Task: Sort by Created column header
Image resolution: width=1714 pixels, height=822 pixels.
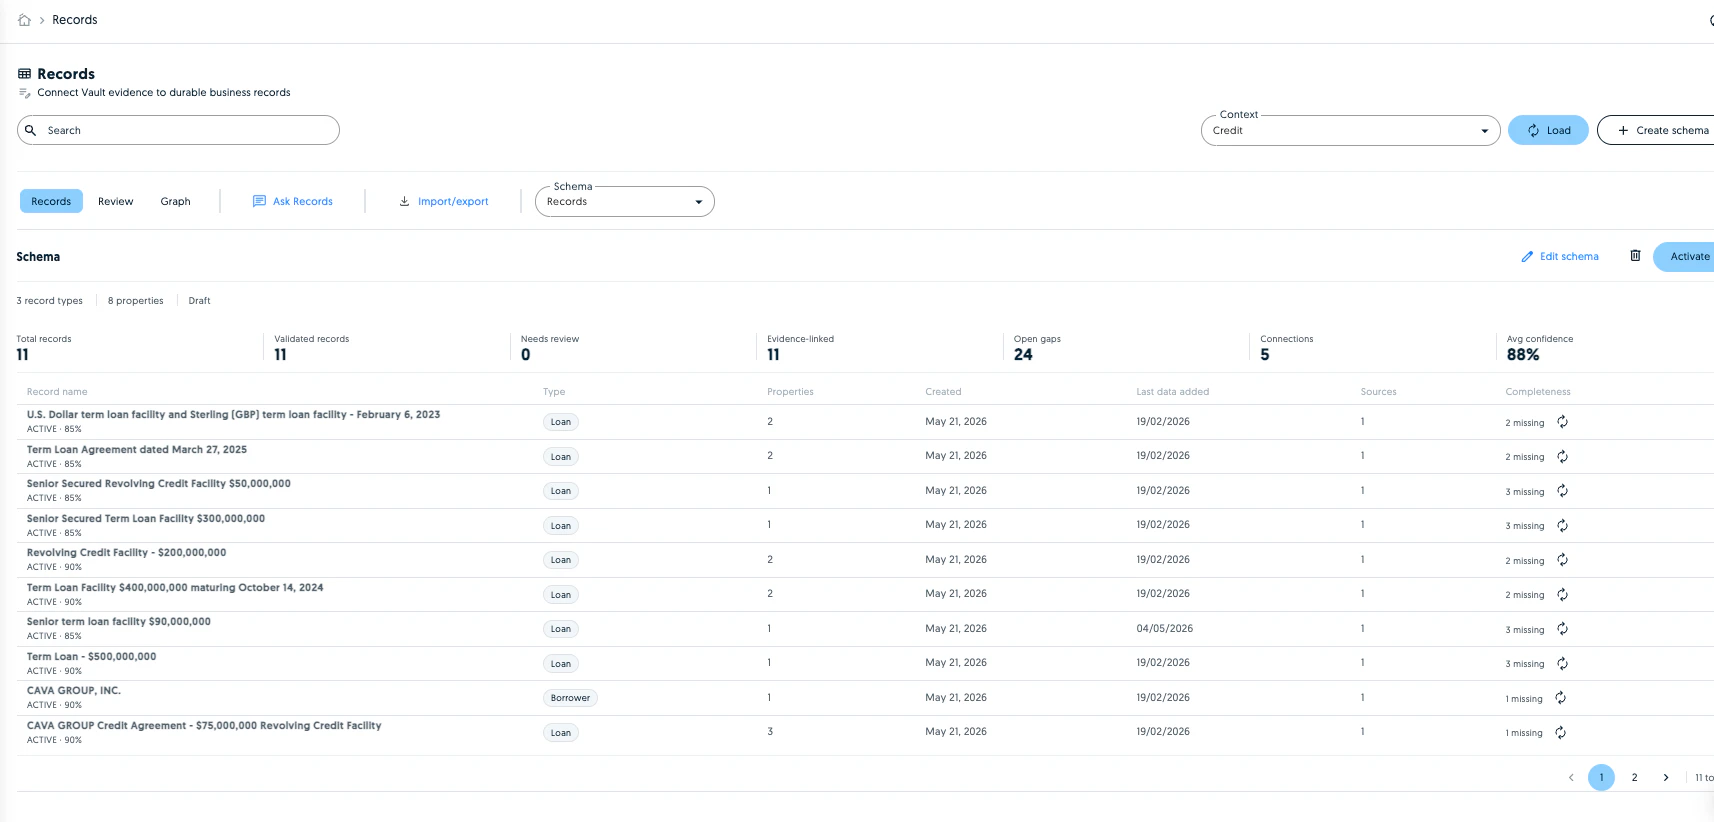Action: [x=943, y=392]
